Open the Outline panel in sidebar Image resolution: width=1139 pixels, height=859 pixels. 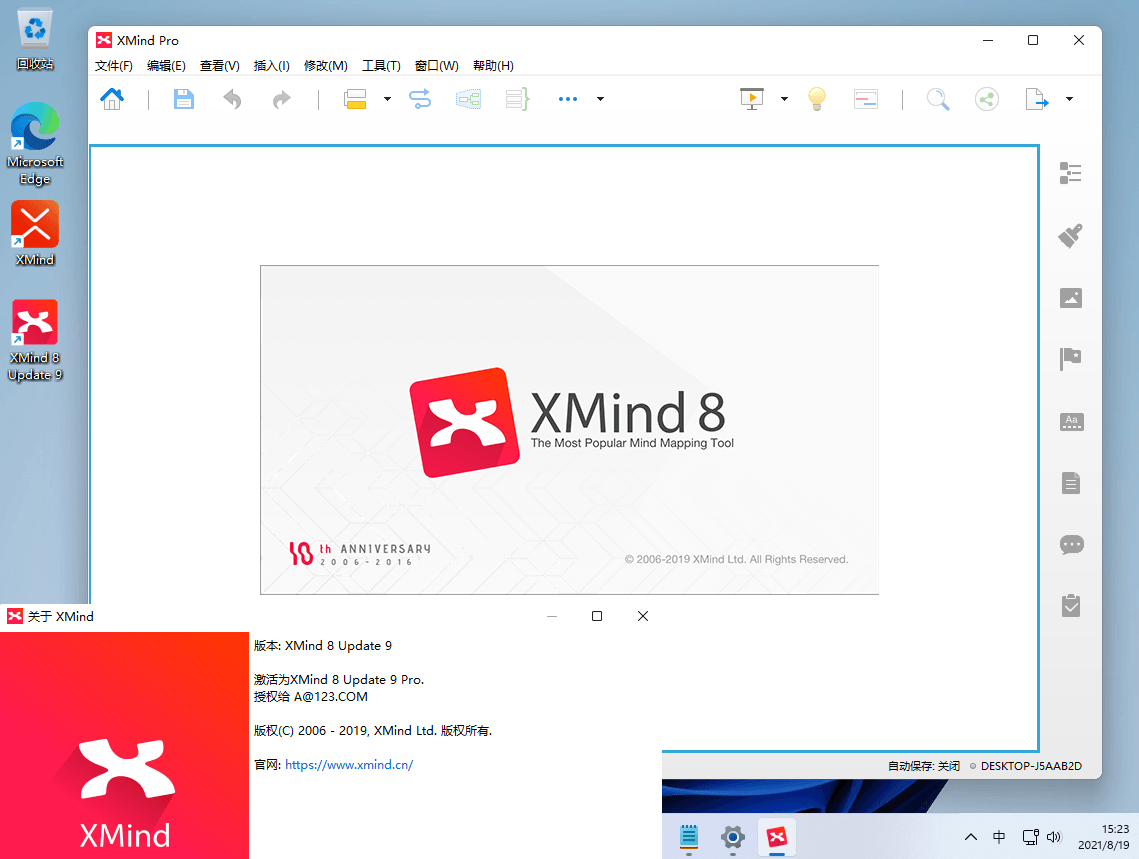click(1071, 173)
